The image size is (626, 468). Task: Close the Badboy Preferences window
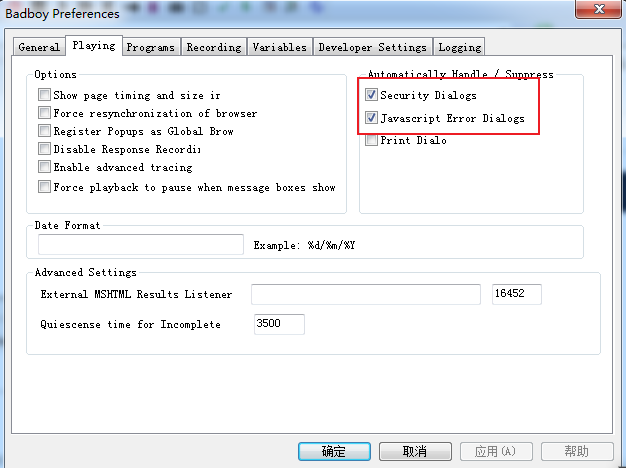pyautogui.click(x=598, y=9)
